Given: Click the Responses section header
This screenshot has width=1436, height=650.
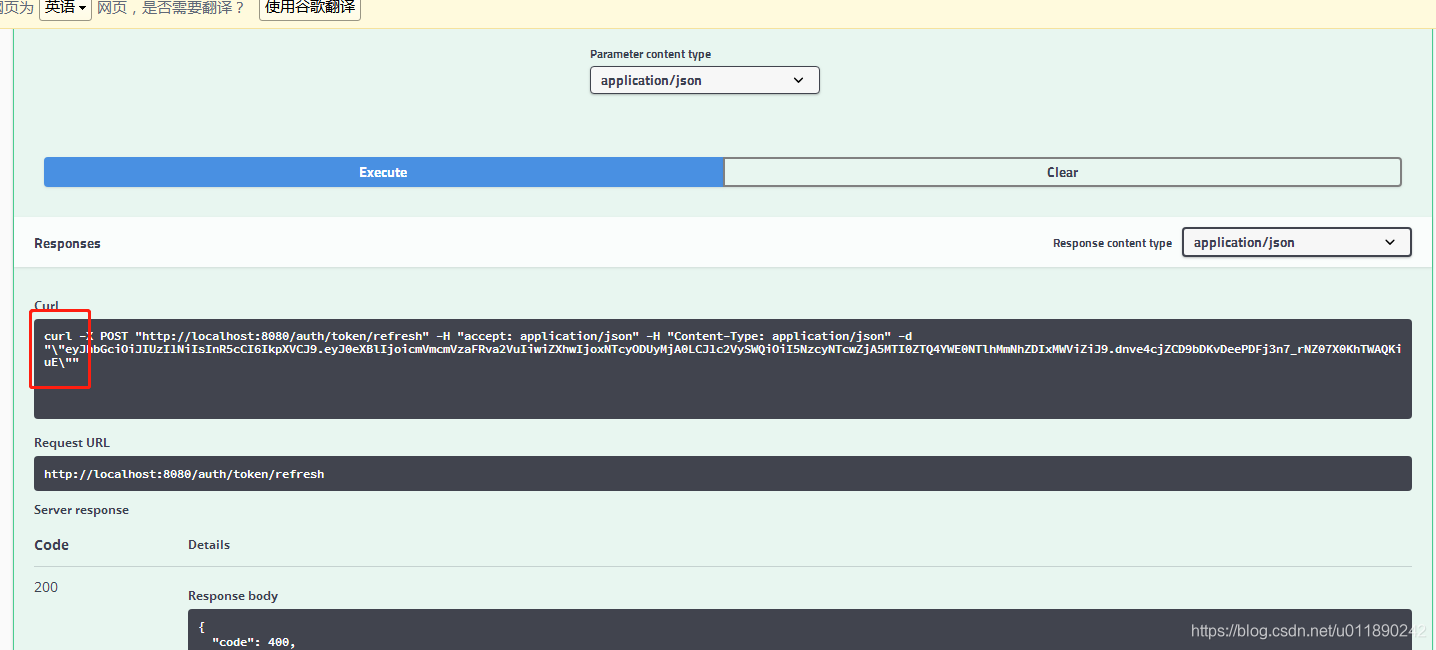Looking at the screenshot, I should coord(67,243).
